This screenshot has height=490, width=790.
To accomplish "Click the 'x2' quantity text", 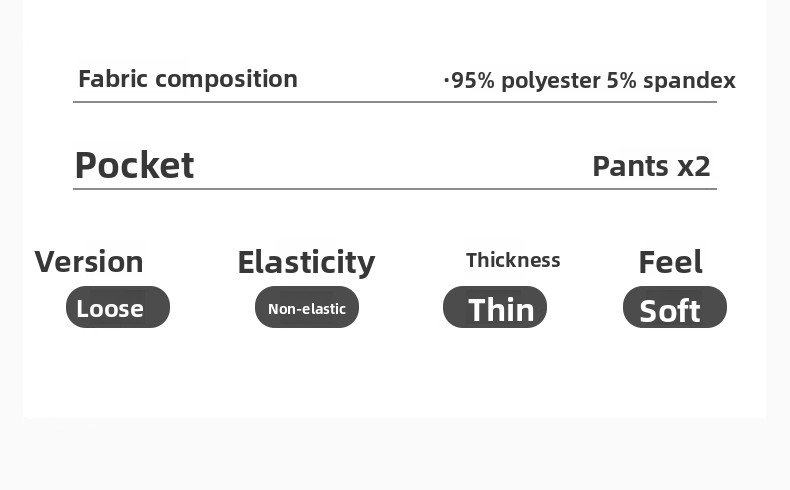I will point(694,166).
